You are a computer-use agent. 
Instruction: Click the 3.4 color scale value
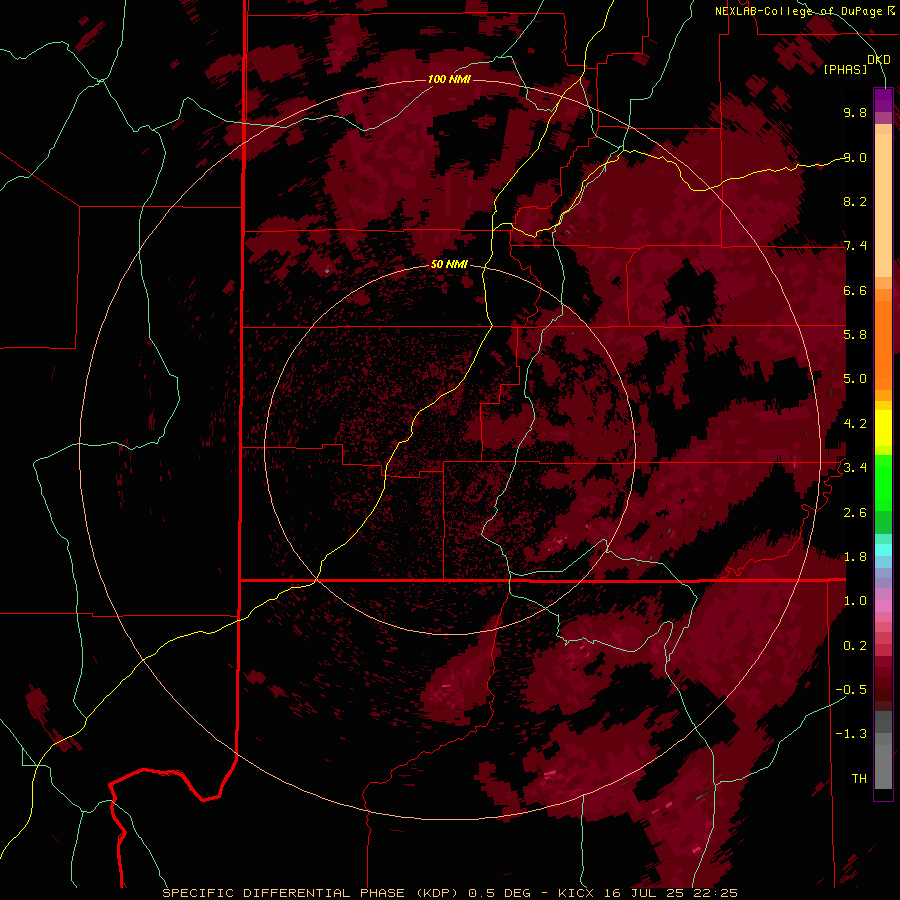[855, 468]
